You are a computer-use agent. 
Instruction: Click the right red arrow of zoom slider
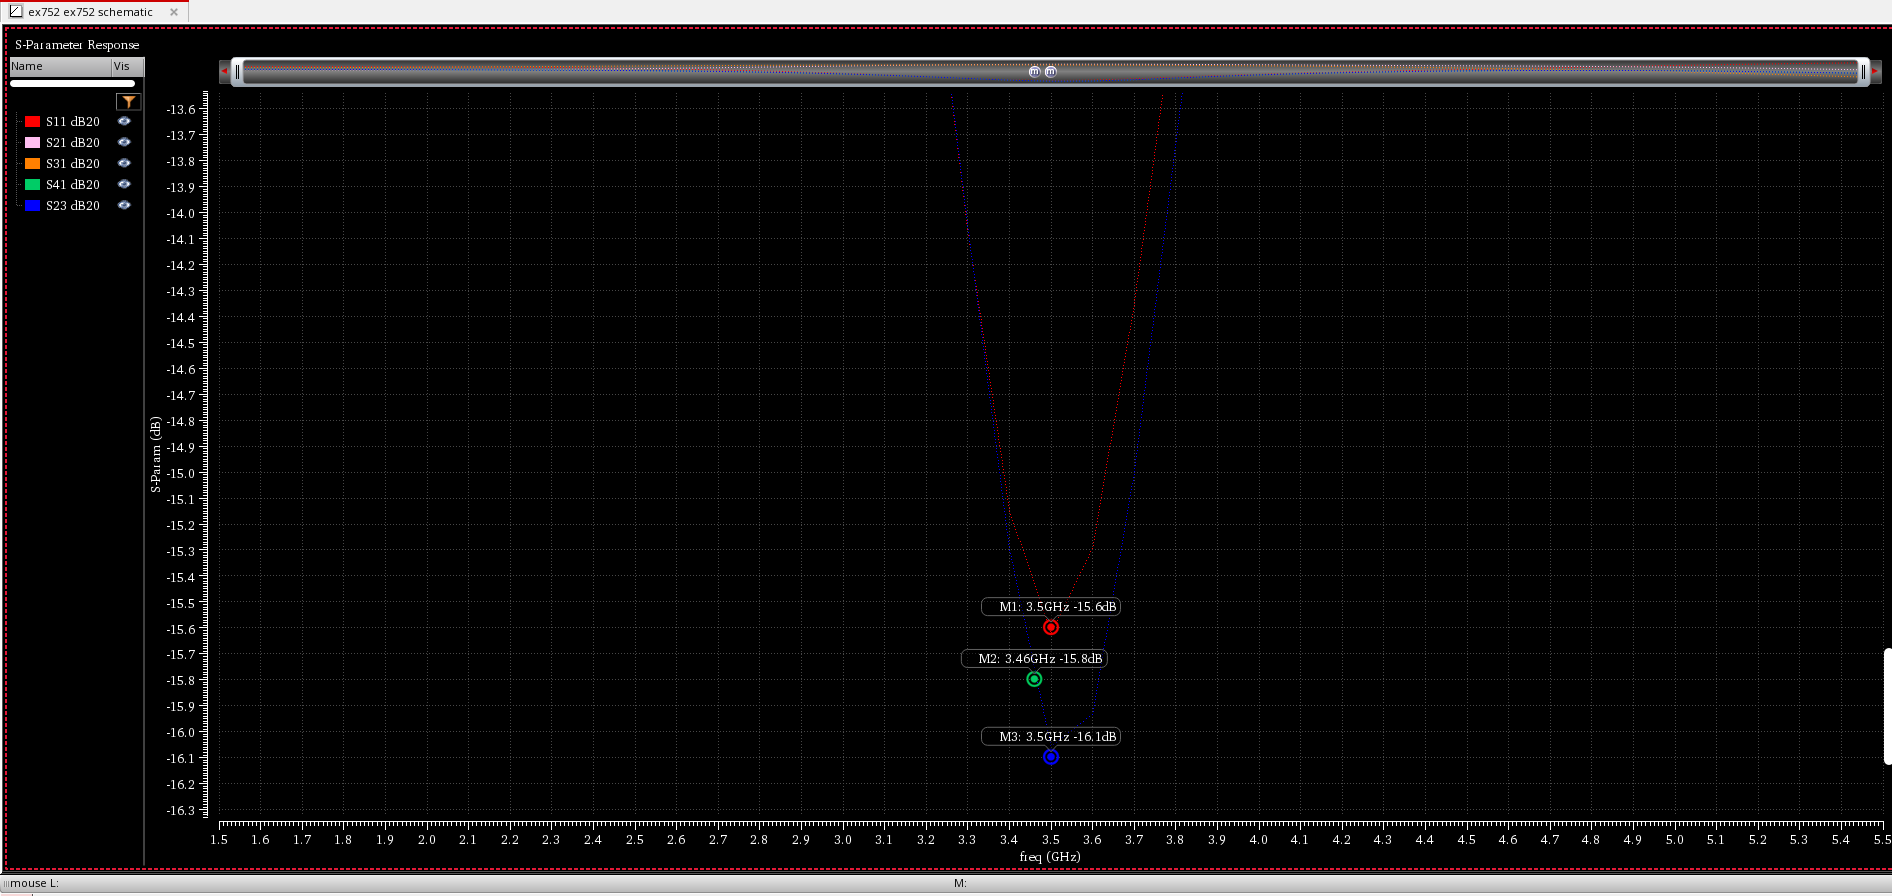tap(1876, 71)
